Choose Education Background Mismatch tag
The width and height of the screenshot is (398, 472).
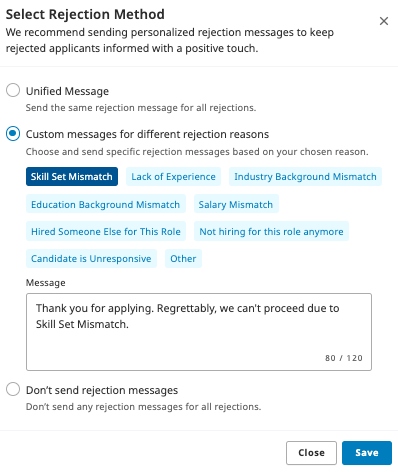[x=105, y=204]
